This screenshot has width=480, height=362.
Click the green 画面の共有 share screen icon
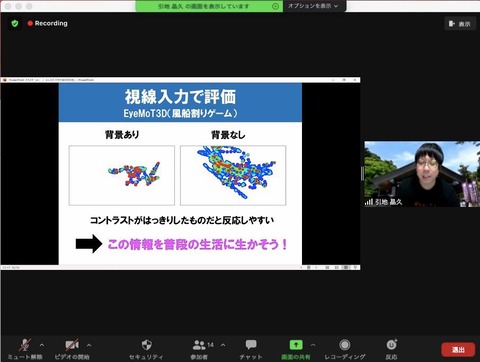(x=296, y=345)
